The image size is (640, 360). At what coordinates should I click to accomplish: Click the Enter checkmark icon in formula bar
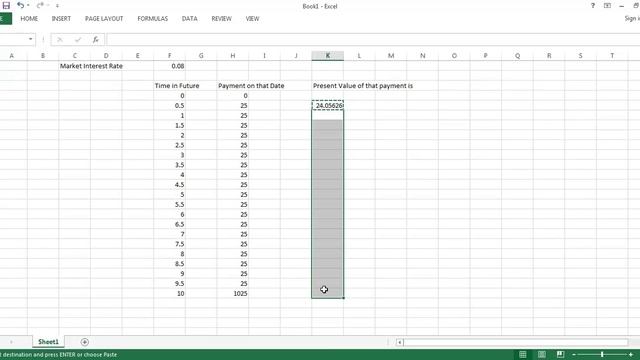(x=78, y=40)
